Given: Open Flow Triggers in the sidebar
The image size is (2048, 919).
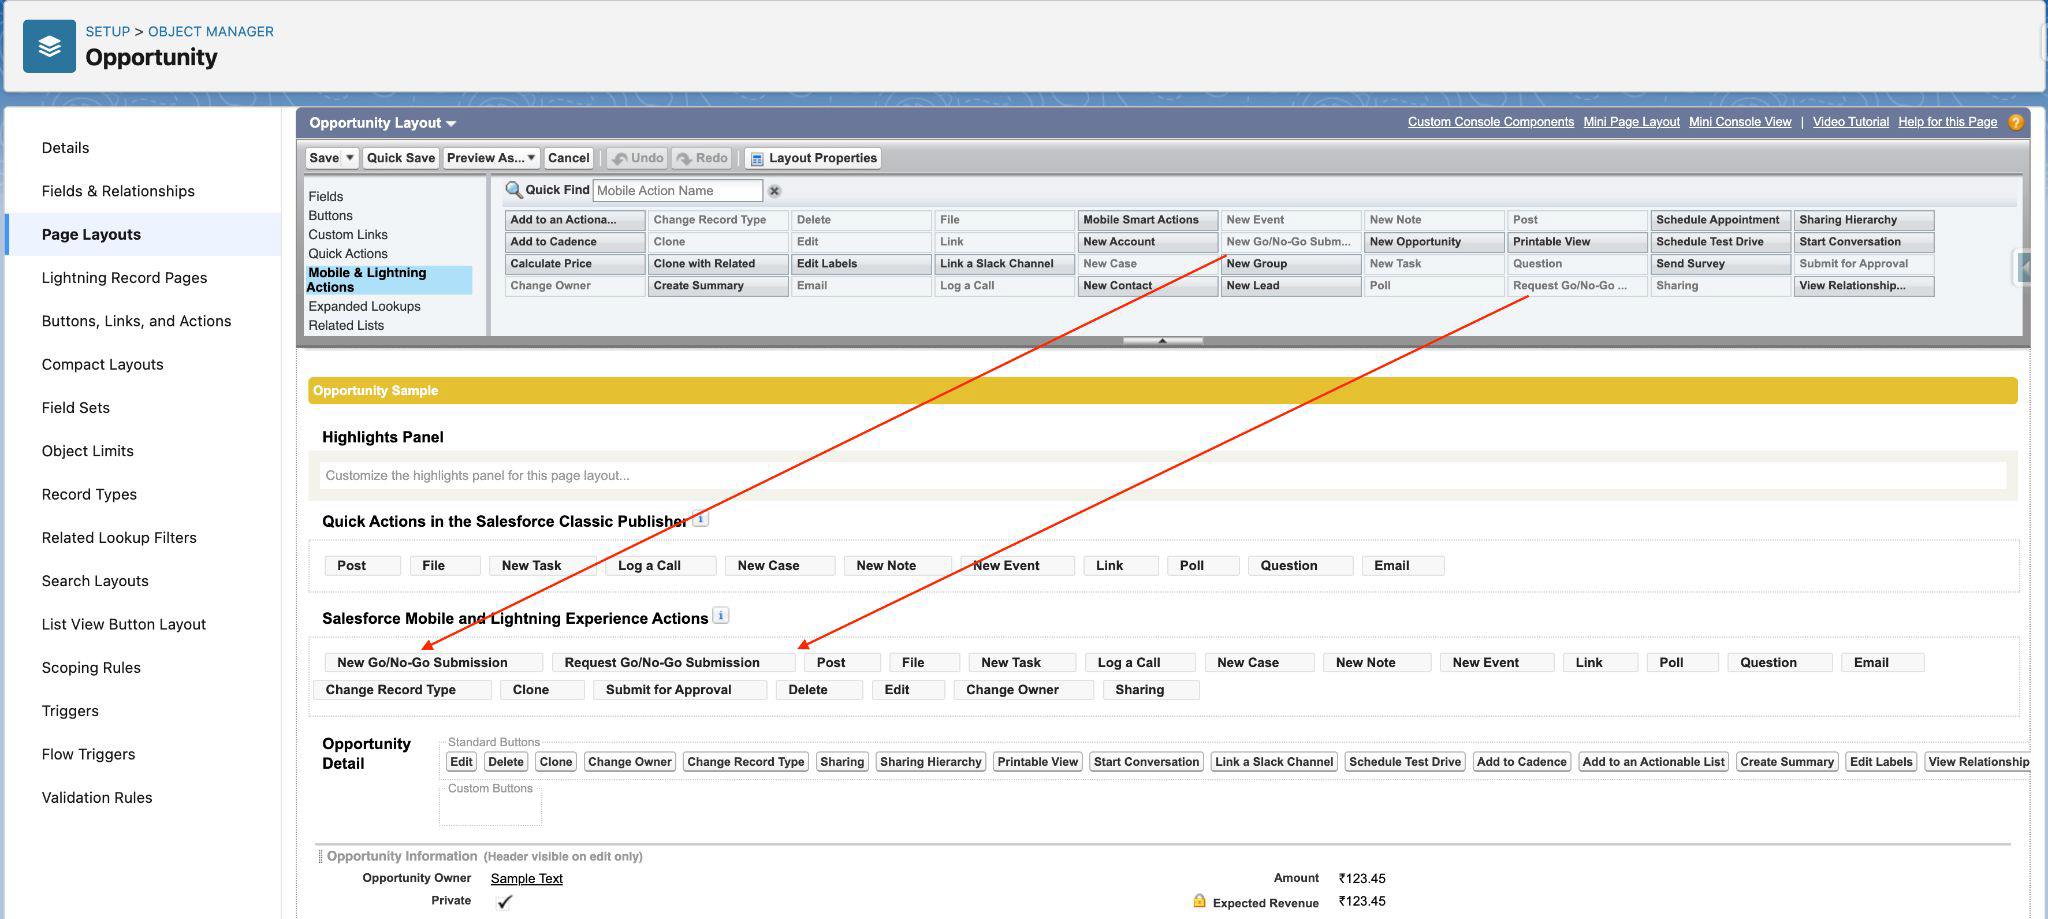Looking at the screenshot, I should 88,754.
